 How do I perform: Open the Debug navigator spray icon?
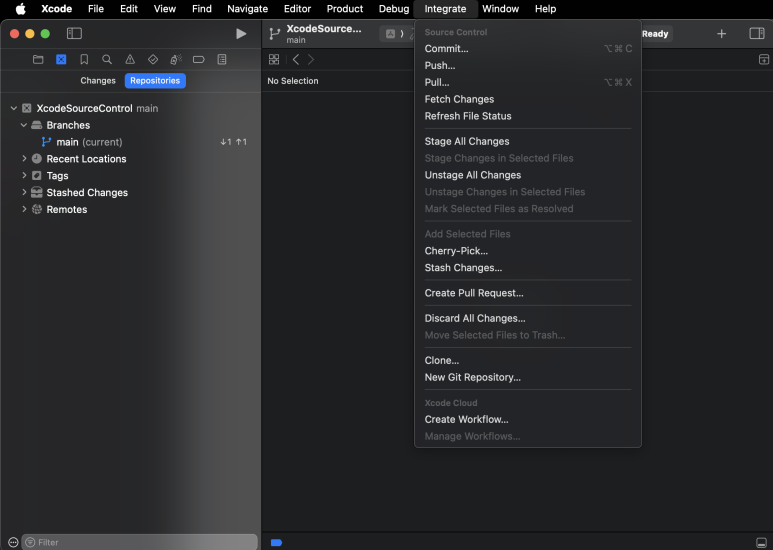coord(176,60)
